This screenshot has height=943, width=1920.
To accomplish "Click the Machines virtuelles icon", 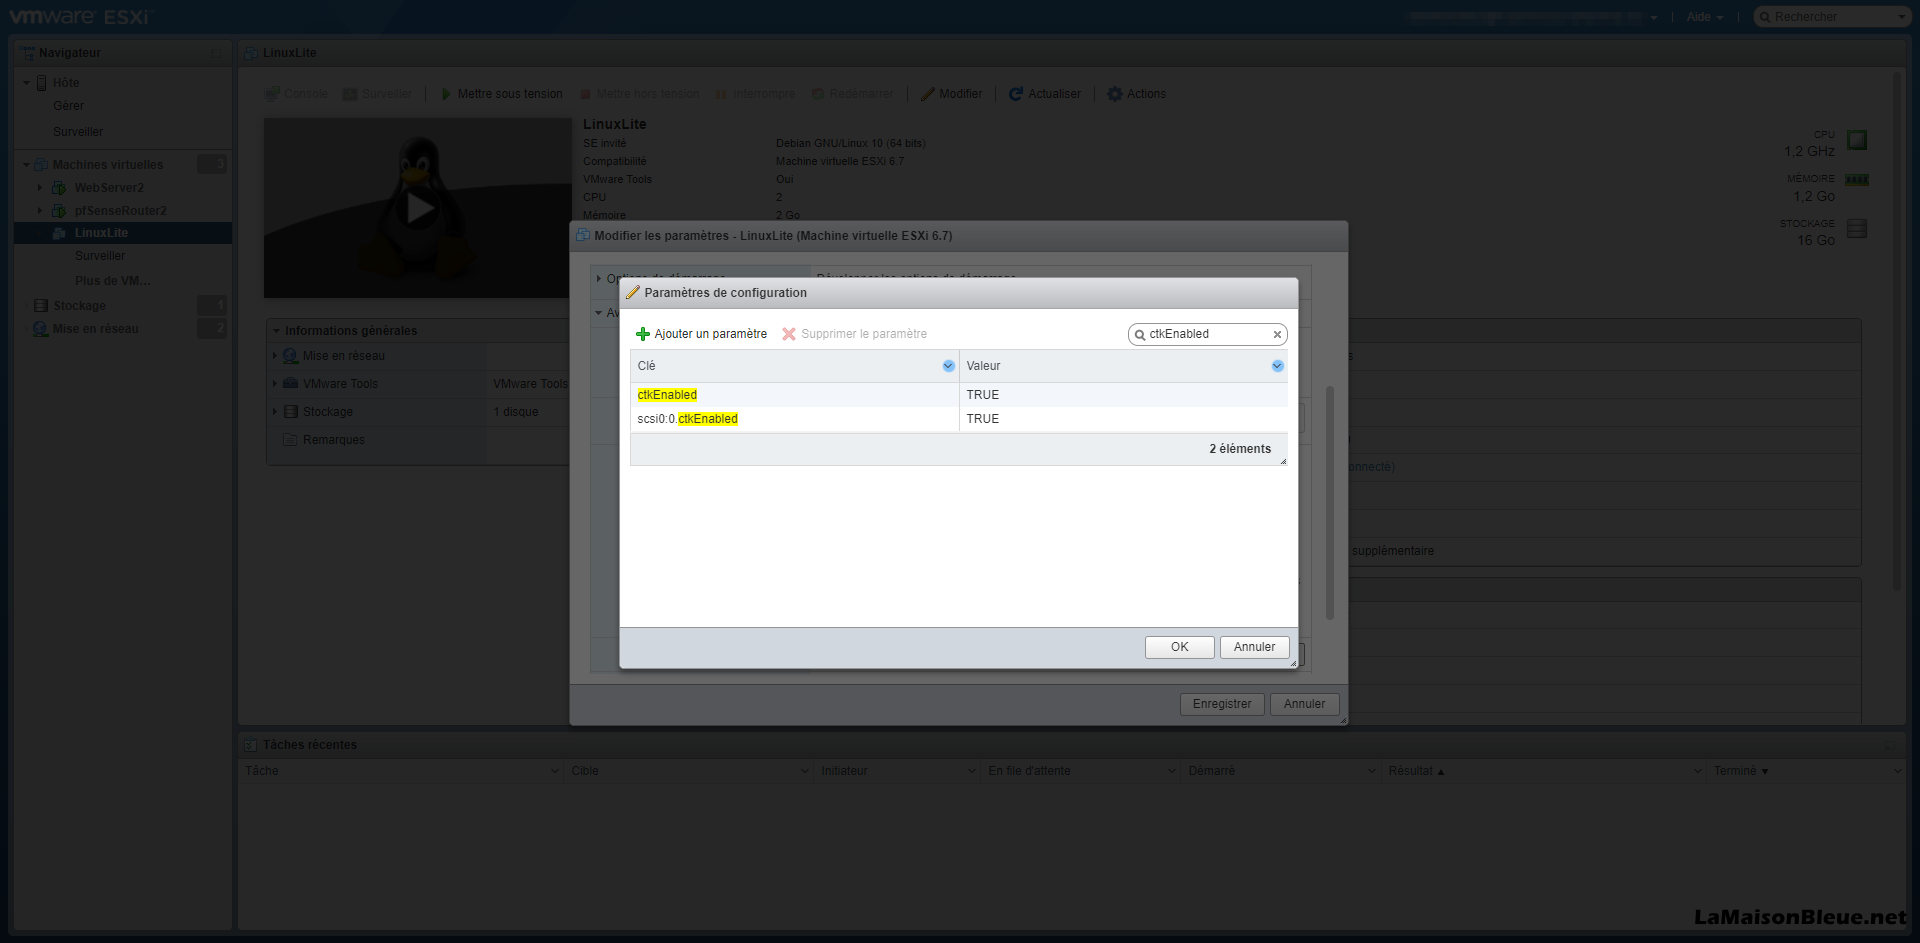I will pos(41,165).
